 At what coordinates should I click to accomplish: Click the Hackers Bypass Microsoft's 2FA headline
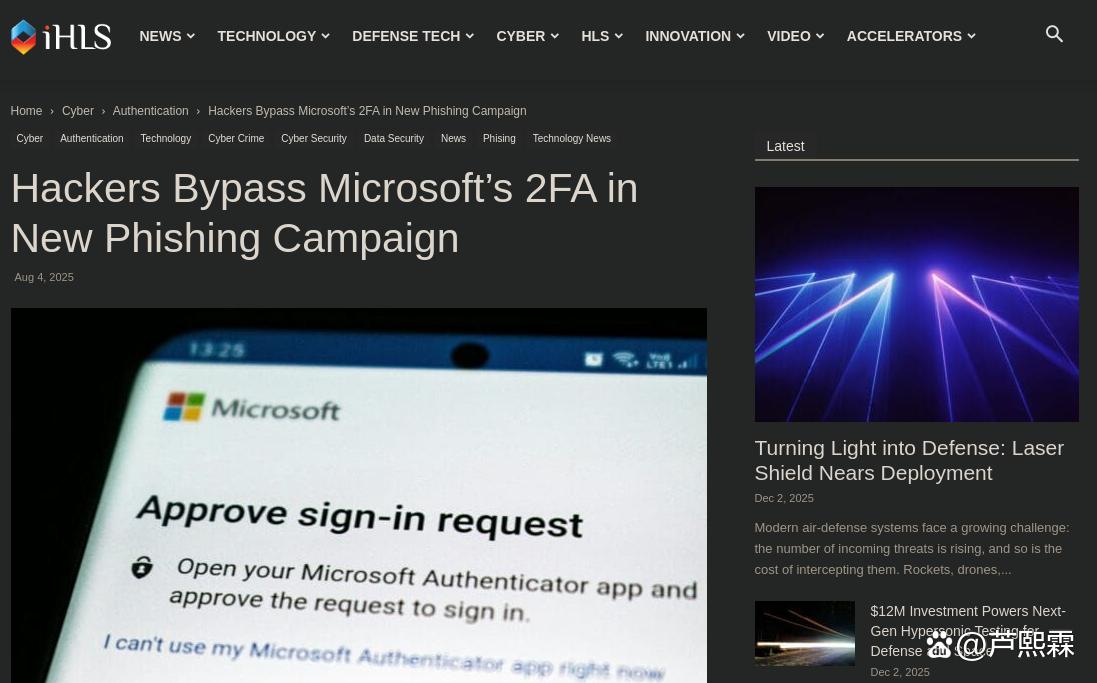click(325, 213)
